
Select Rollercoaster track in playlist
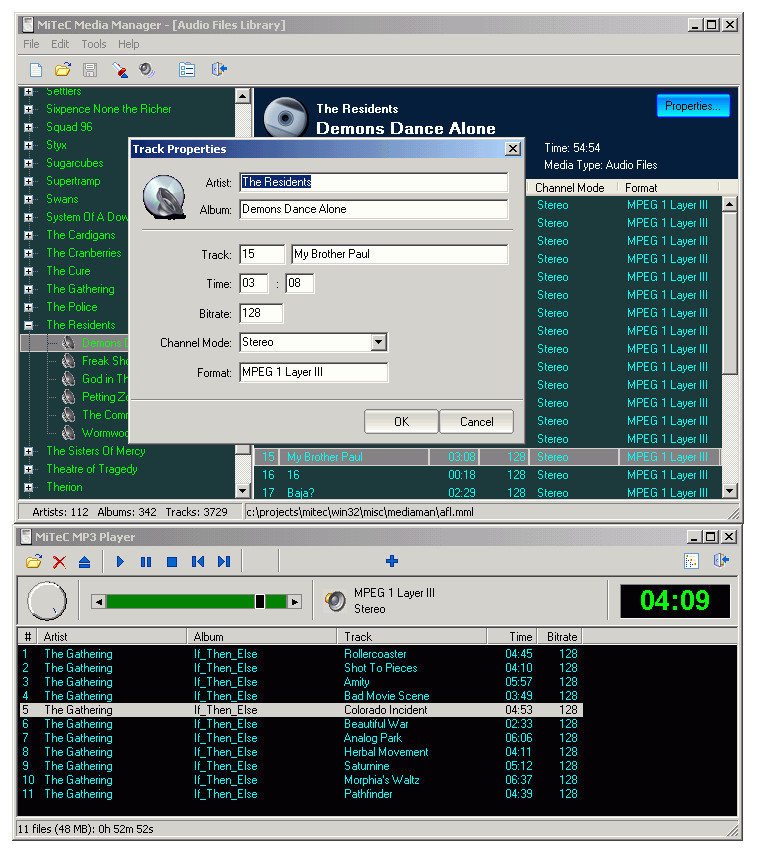point(300,654)
